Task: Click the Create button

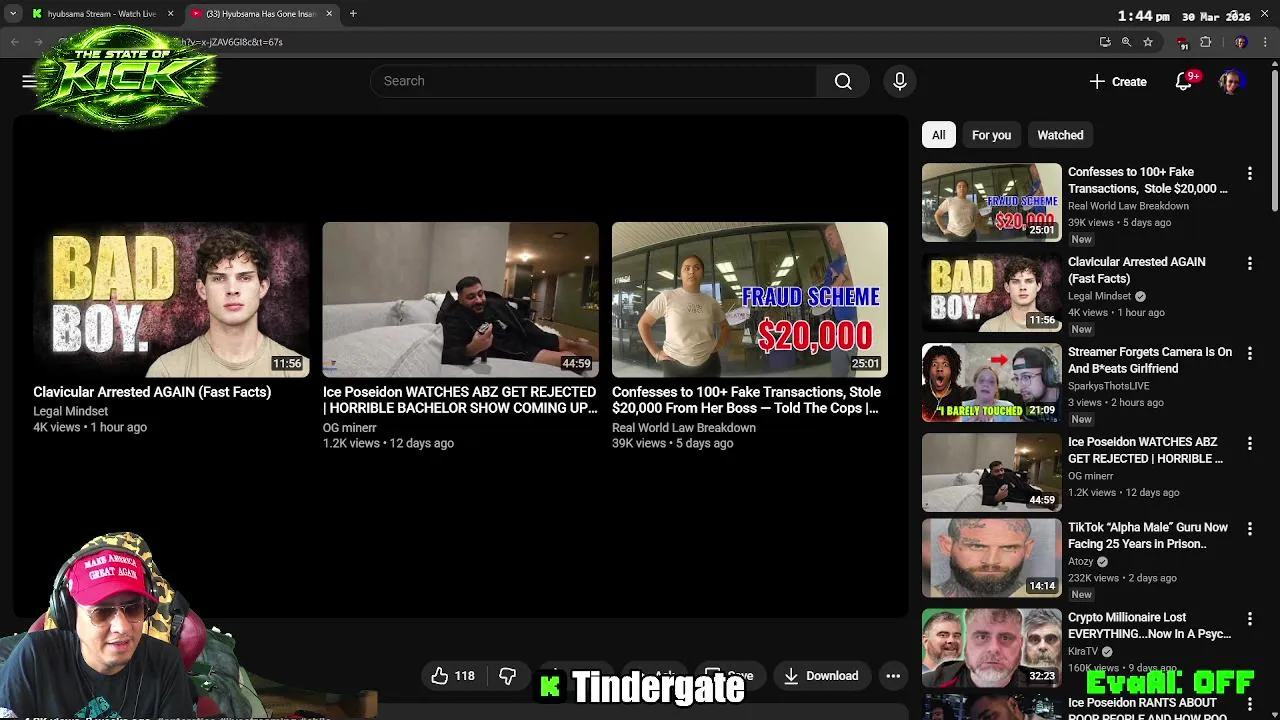Action: click(1118, 82)
